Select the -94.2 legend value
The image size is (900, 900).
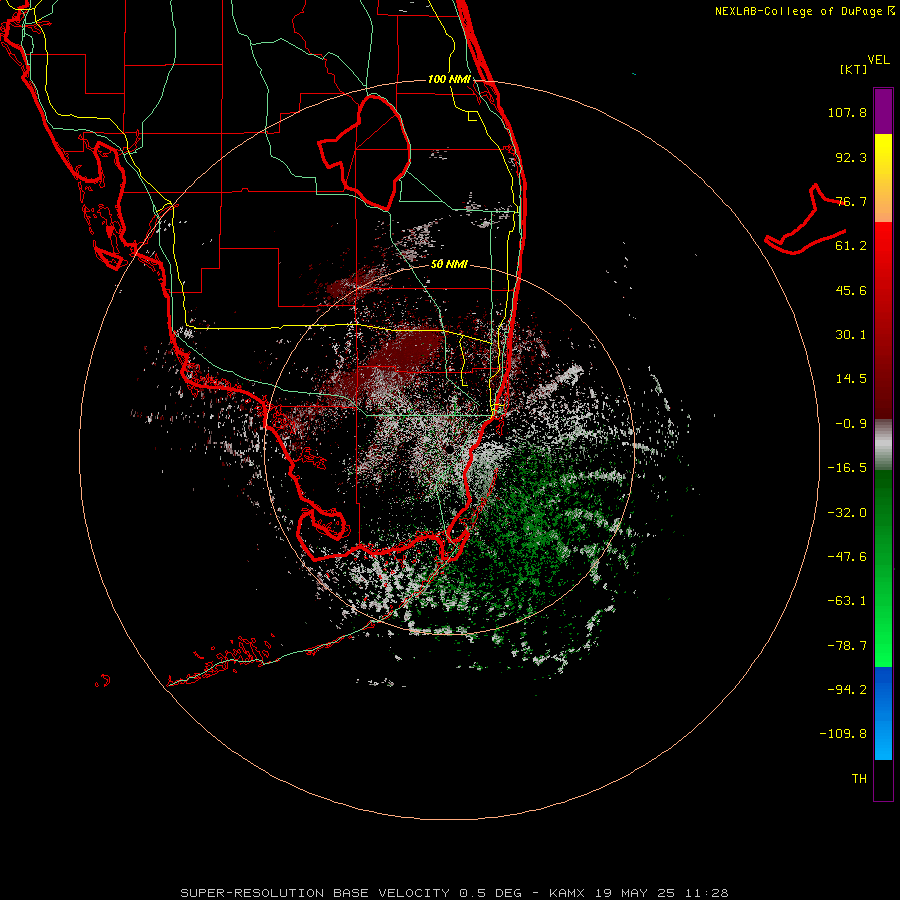click(847, 689)
